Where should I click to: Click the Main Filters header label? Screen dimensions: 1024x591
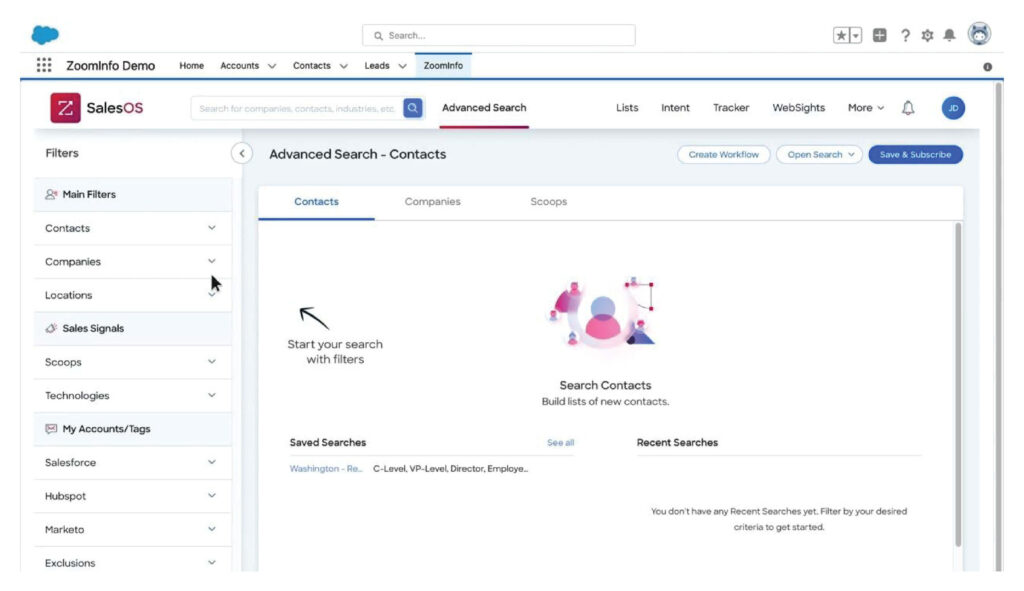coord(89,195)
